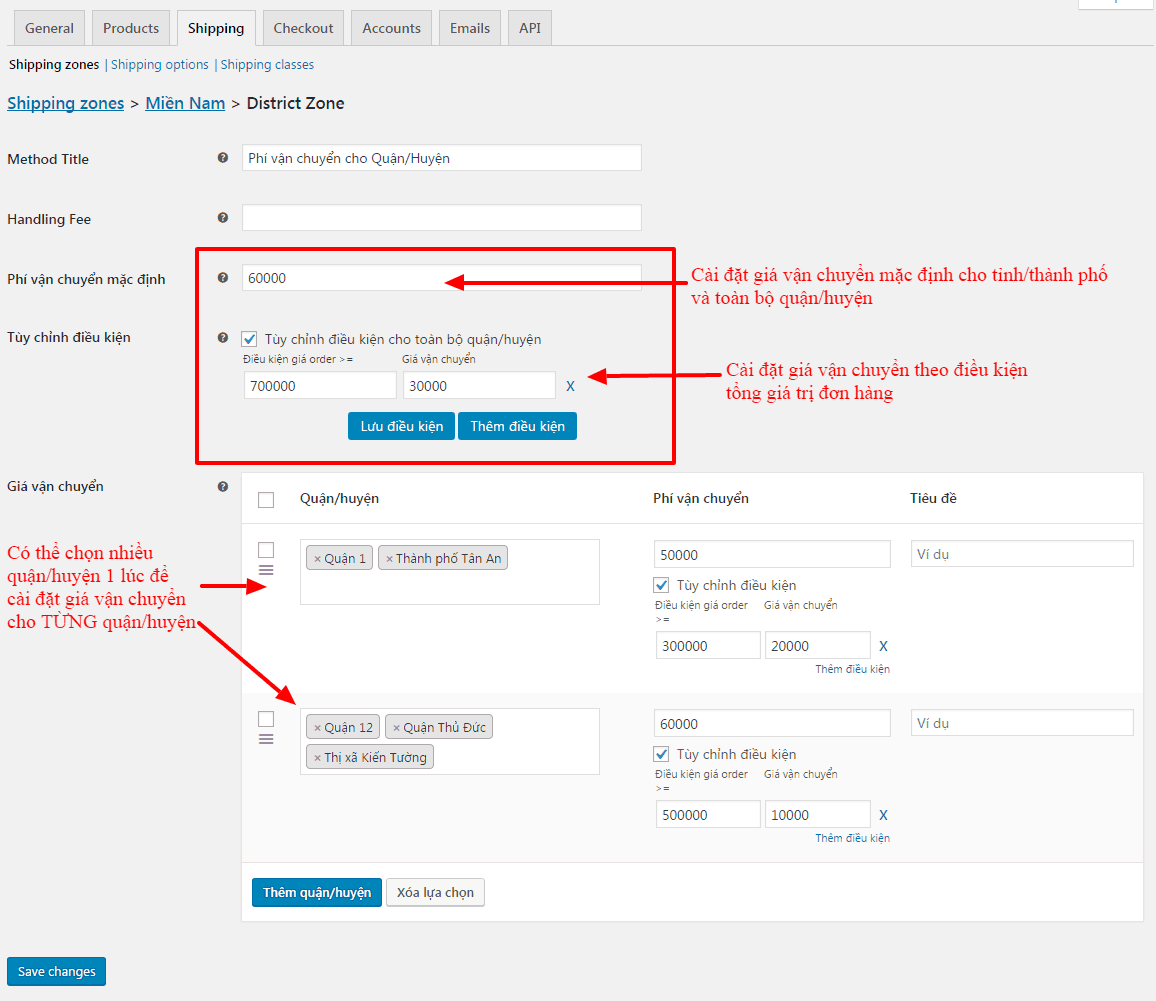Uncheck Tùy chỉnh điều kiện cho toàn bộ quận/huyện
This screenshot has width=1156, height=1001.
point(249,339)
